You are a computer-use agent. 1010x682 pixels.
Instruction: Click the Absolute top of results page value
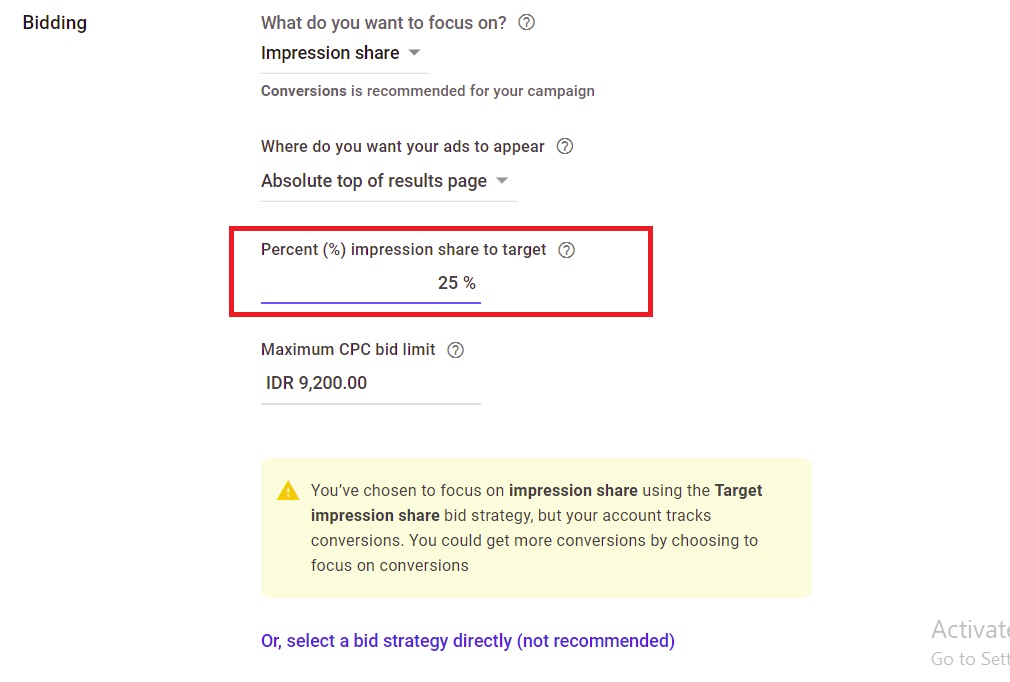(x=374, y=181)
